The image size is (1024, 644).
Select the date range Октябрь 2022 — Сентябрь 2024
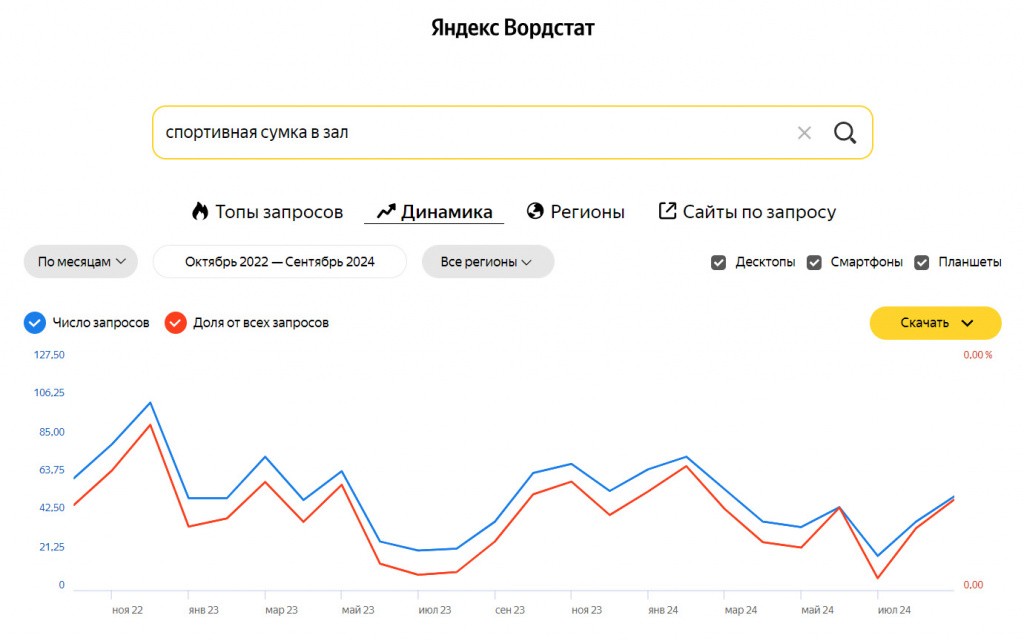click(x=280, y=262)
